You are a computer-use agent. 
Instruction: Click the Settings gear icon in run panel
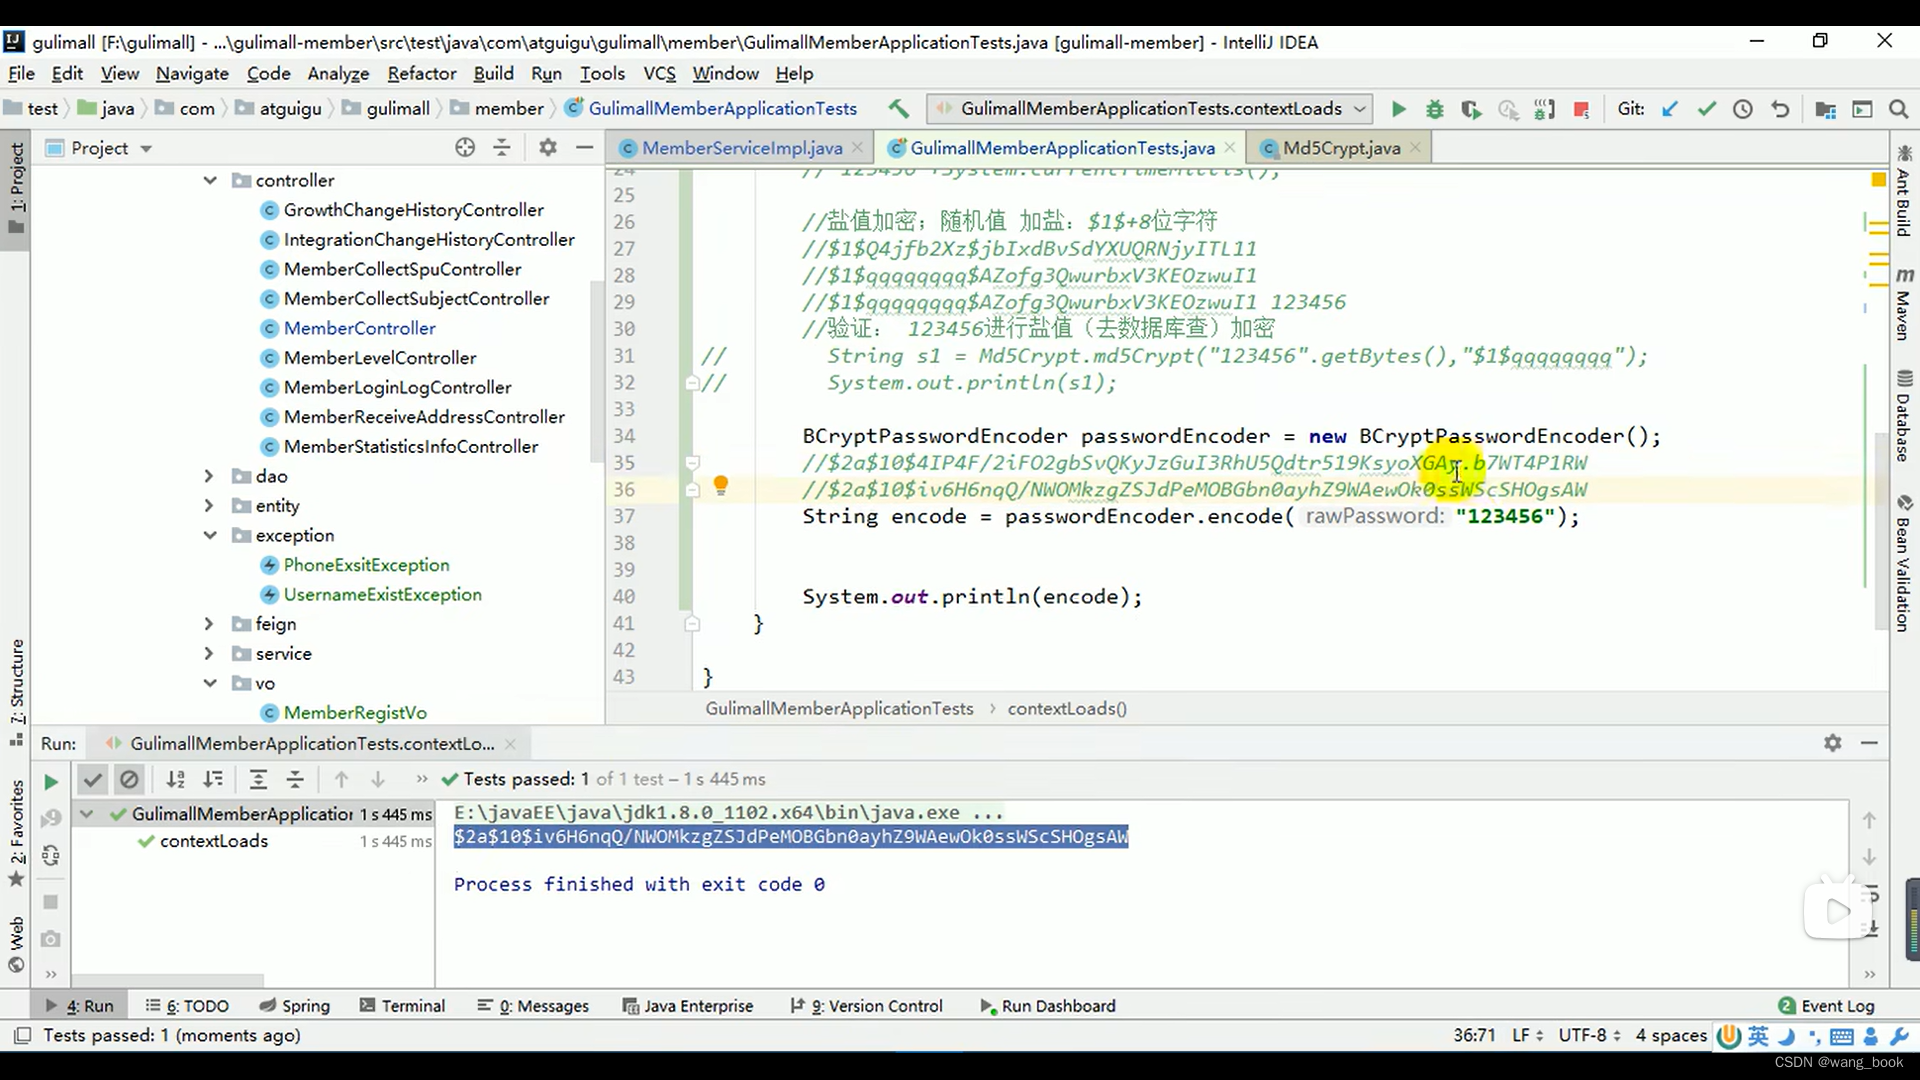tap(1832, 742)
